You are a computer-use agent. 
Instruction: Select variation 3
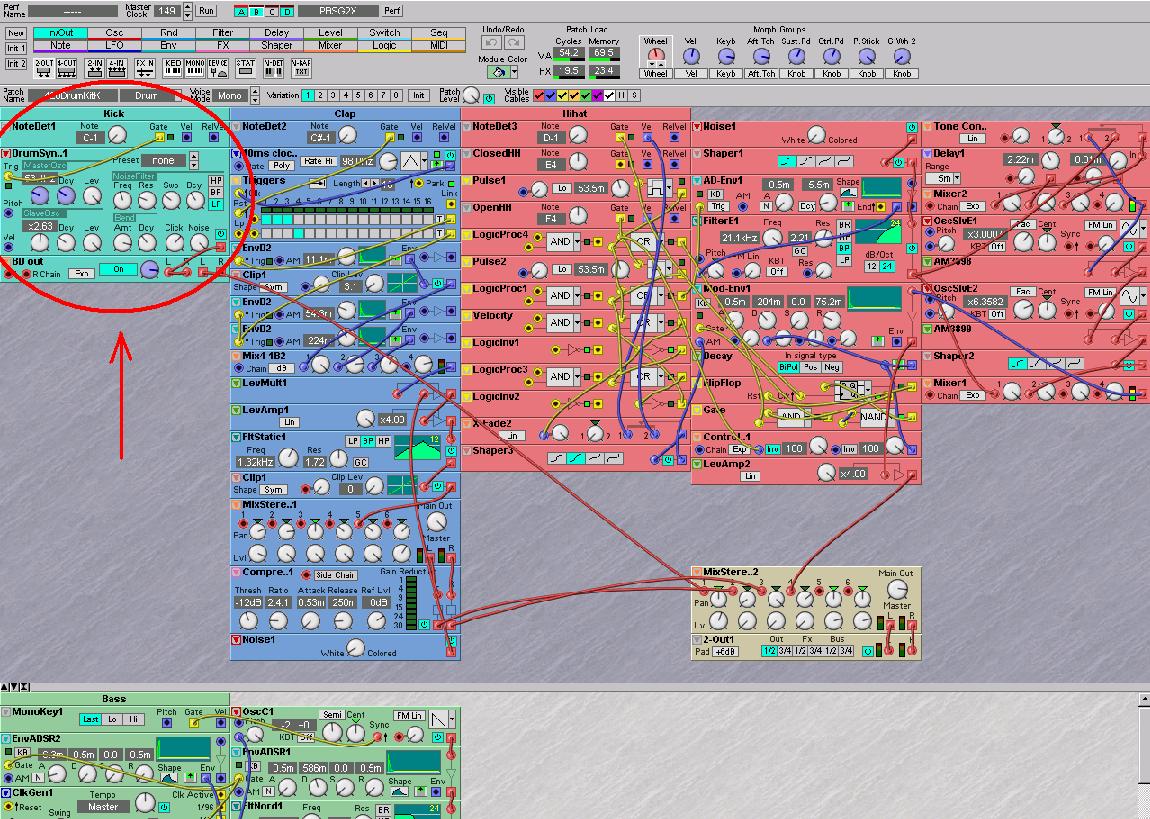(331, 96)
